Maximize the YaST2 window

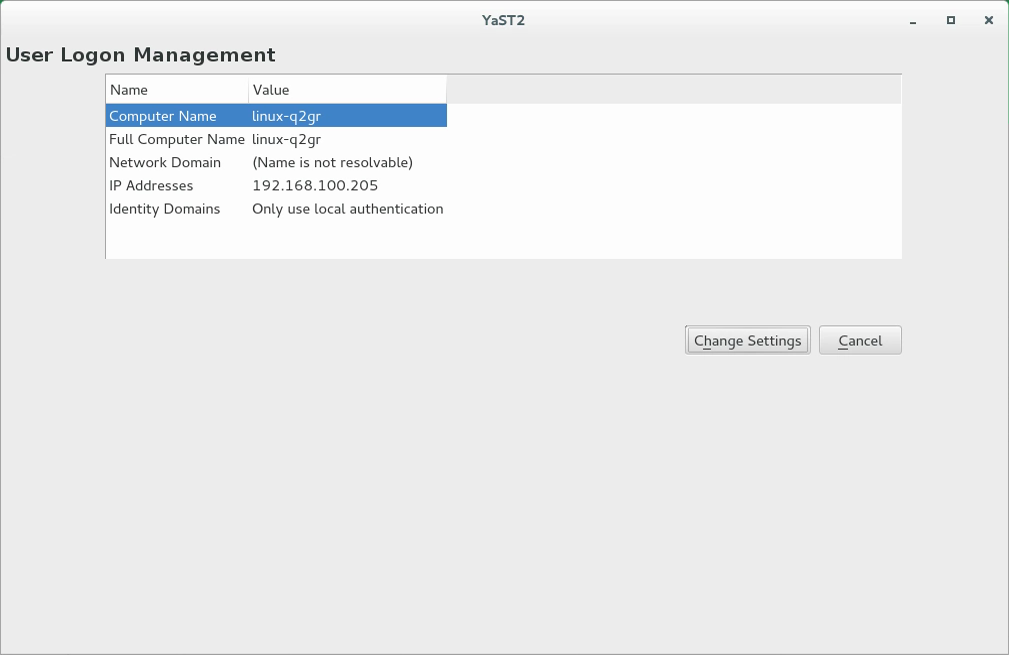[x=951, y=20]
